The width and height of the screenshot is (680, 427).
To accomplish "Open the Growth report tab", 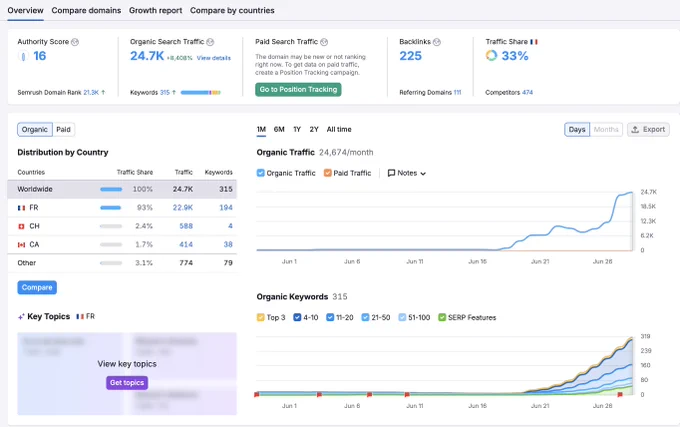I will [x=156, y=10].
